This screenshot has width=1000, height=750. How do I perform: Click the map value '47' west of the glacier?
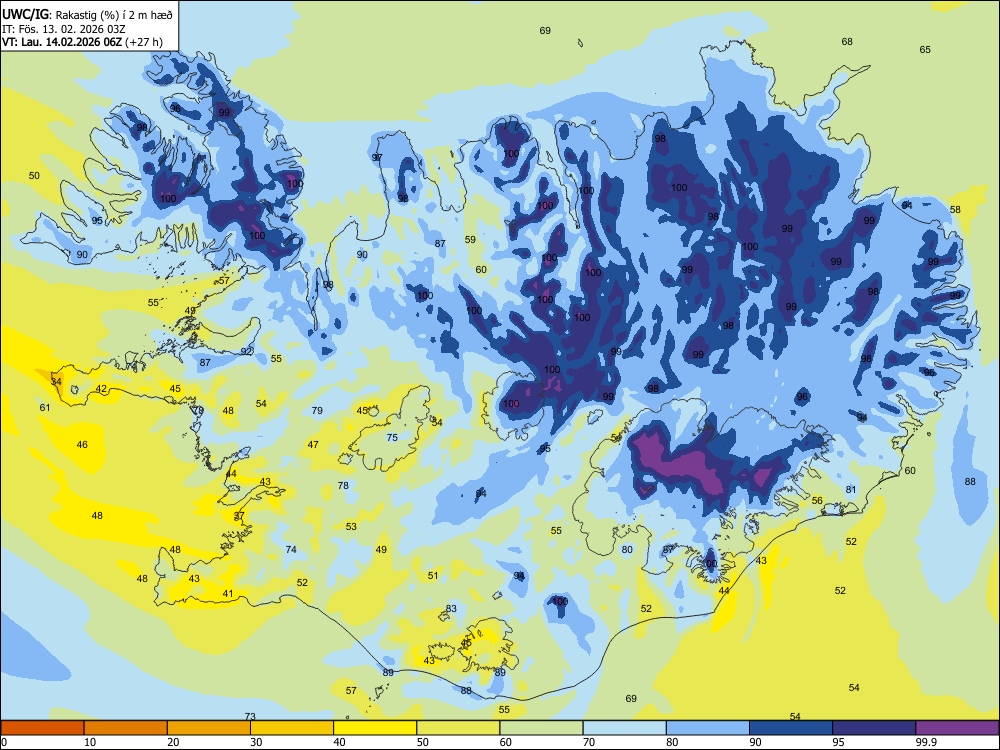click(x=313, y=445)
